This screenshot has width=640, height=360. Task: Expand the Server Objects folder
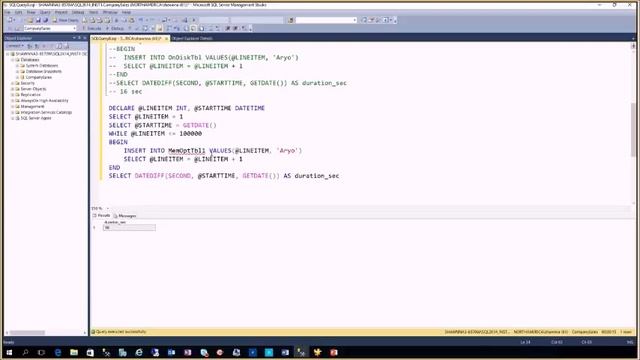click(x=13, y=89)
